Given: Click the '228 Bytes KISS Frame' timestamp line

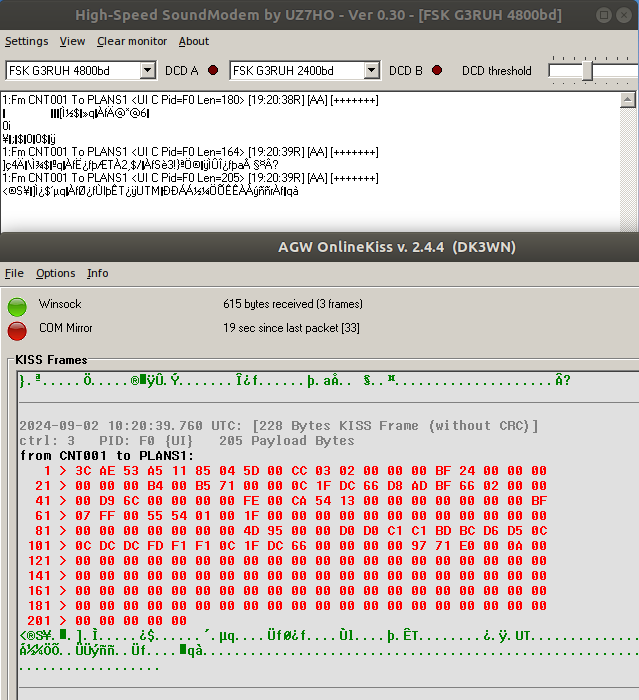Looking at the screenshot, I should click(279, 425).
